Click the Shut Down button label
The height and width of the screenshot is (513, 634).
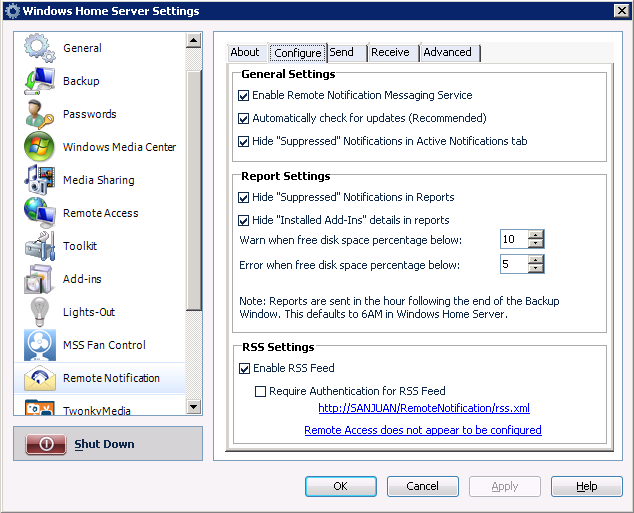tap(104, 444)
